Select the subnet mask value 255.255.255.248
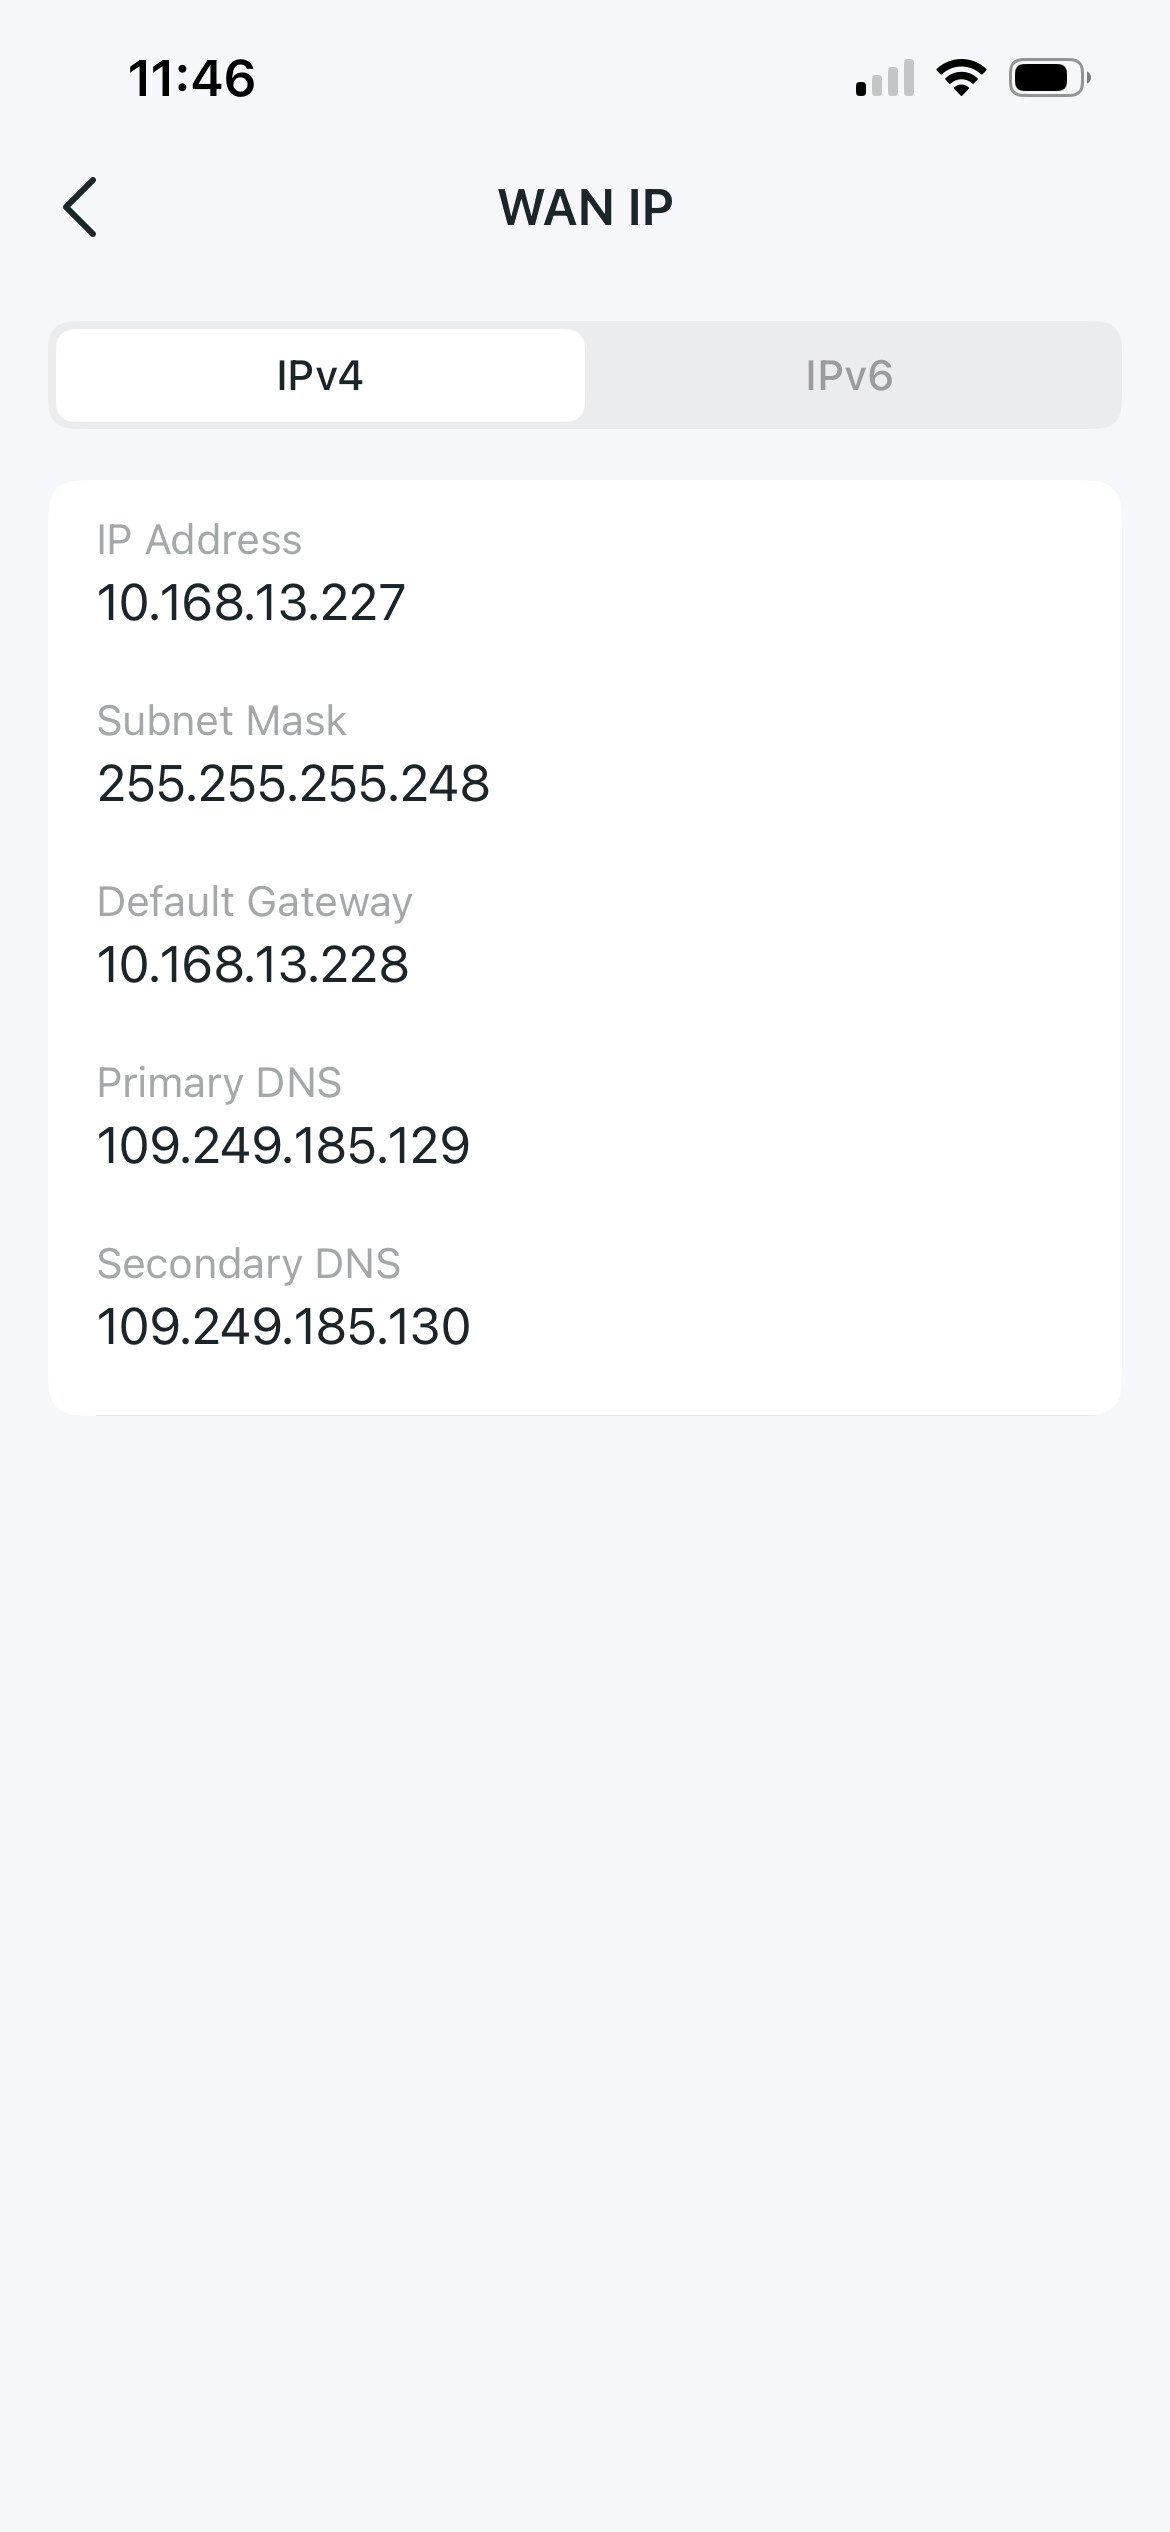Screen dimensions: 1170x2532 (293, 784)
